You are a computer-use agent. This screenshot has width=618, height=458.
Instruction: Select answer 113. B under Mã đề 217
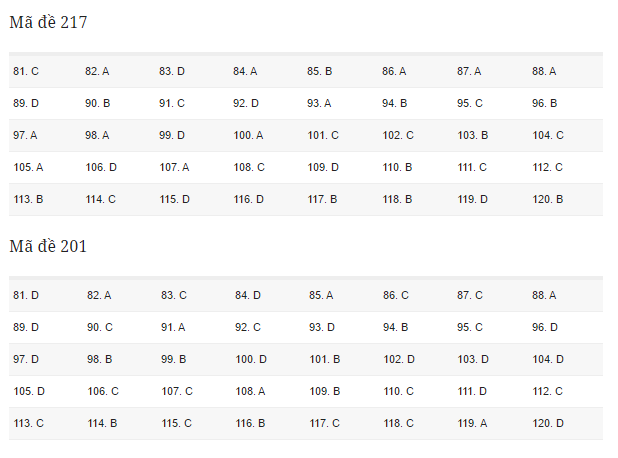(x=28, y=200)
